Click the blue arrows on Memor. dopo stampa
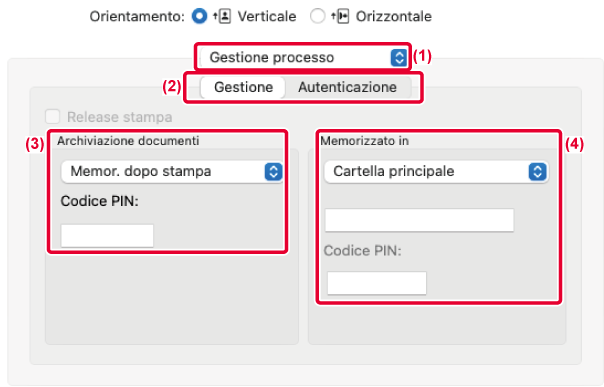This screenshot has height=387, width=604. [273, 171]
